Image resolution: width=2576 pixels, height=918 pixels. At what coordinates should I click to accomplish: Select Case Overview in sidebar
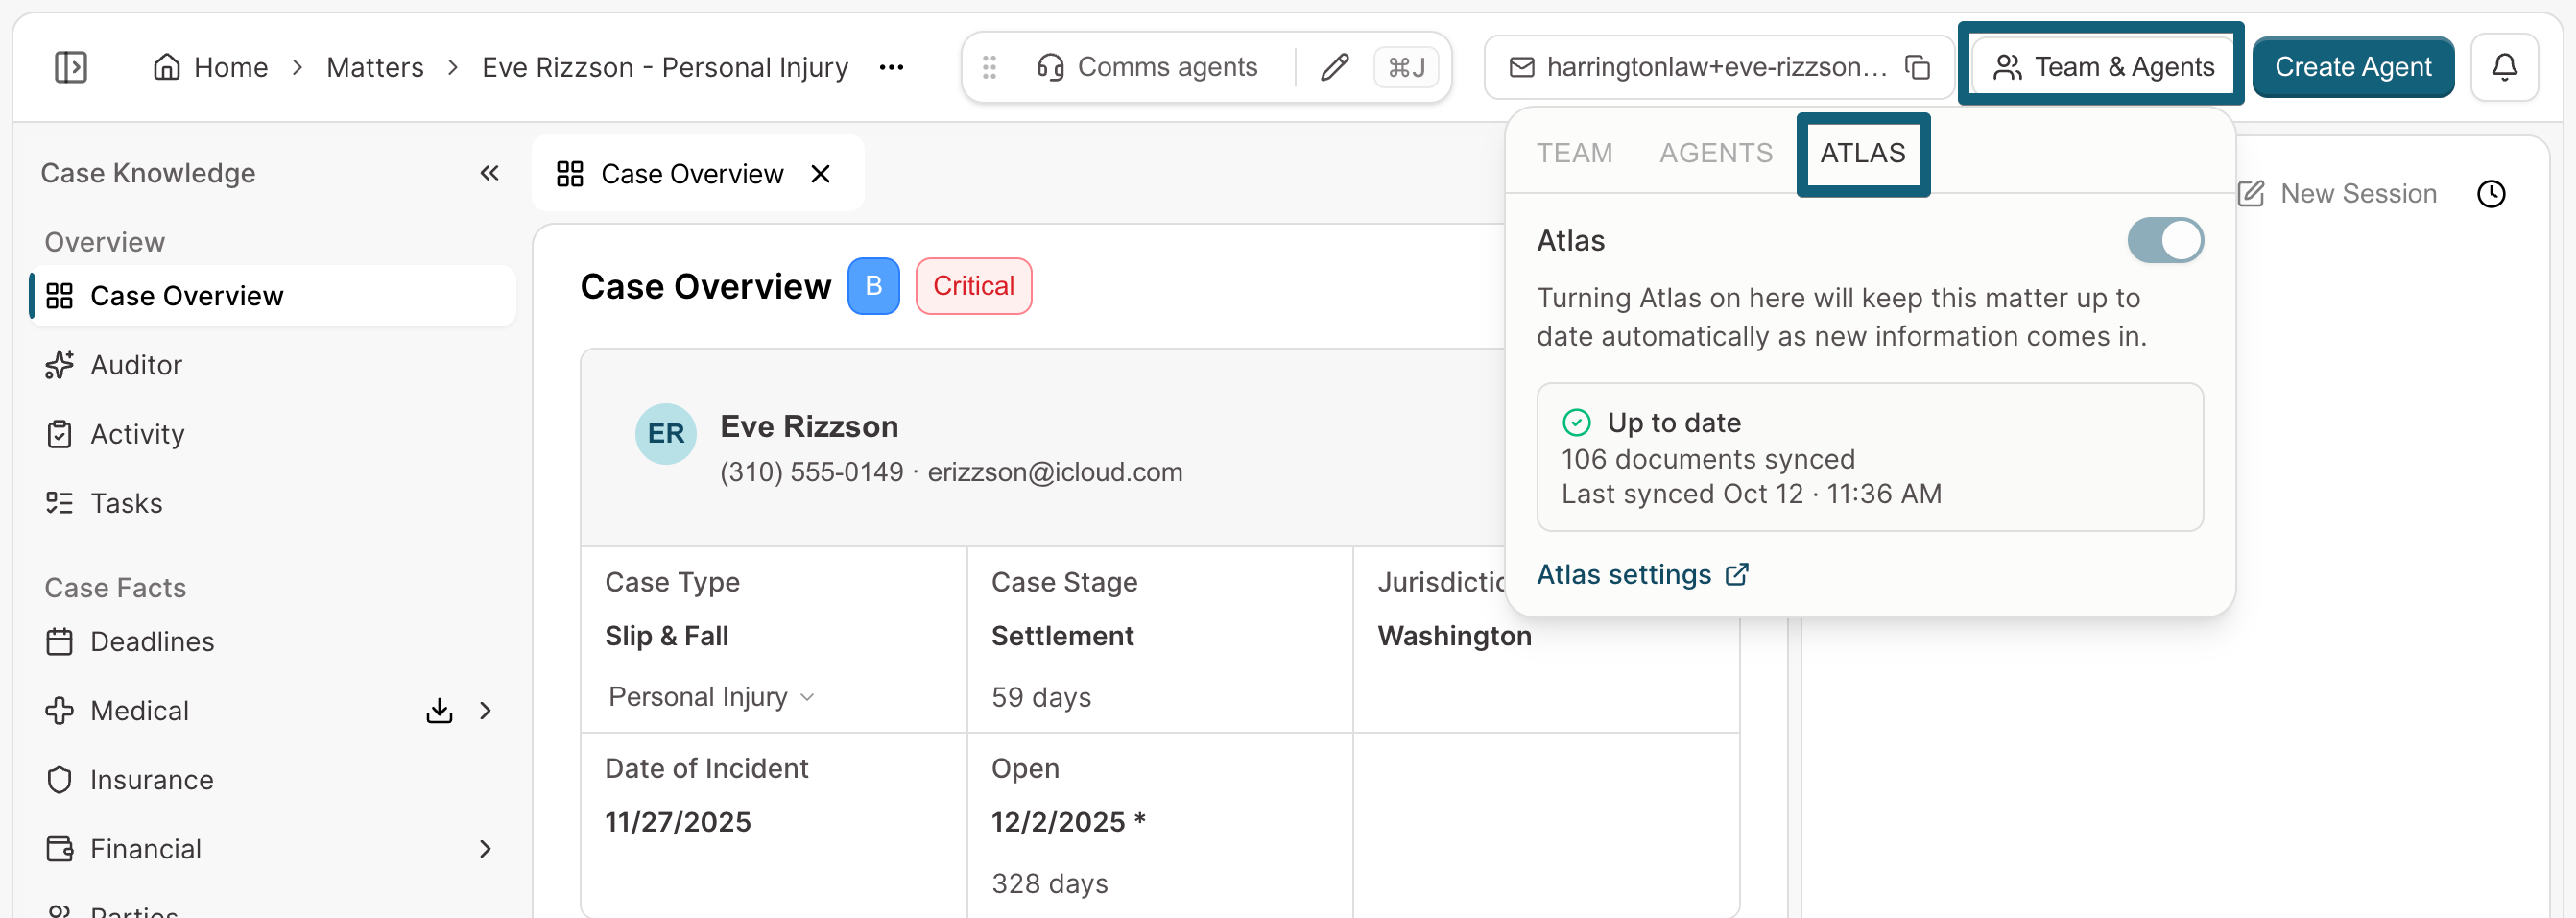click(x=272, y=296)
